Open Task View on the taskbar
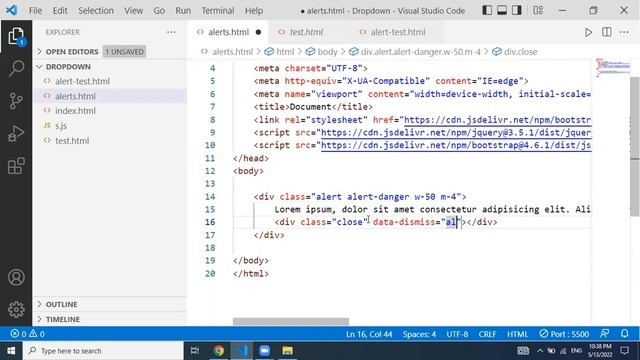Viewport: 640px width, 360px height. click(195, 351)
